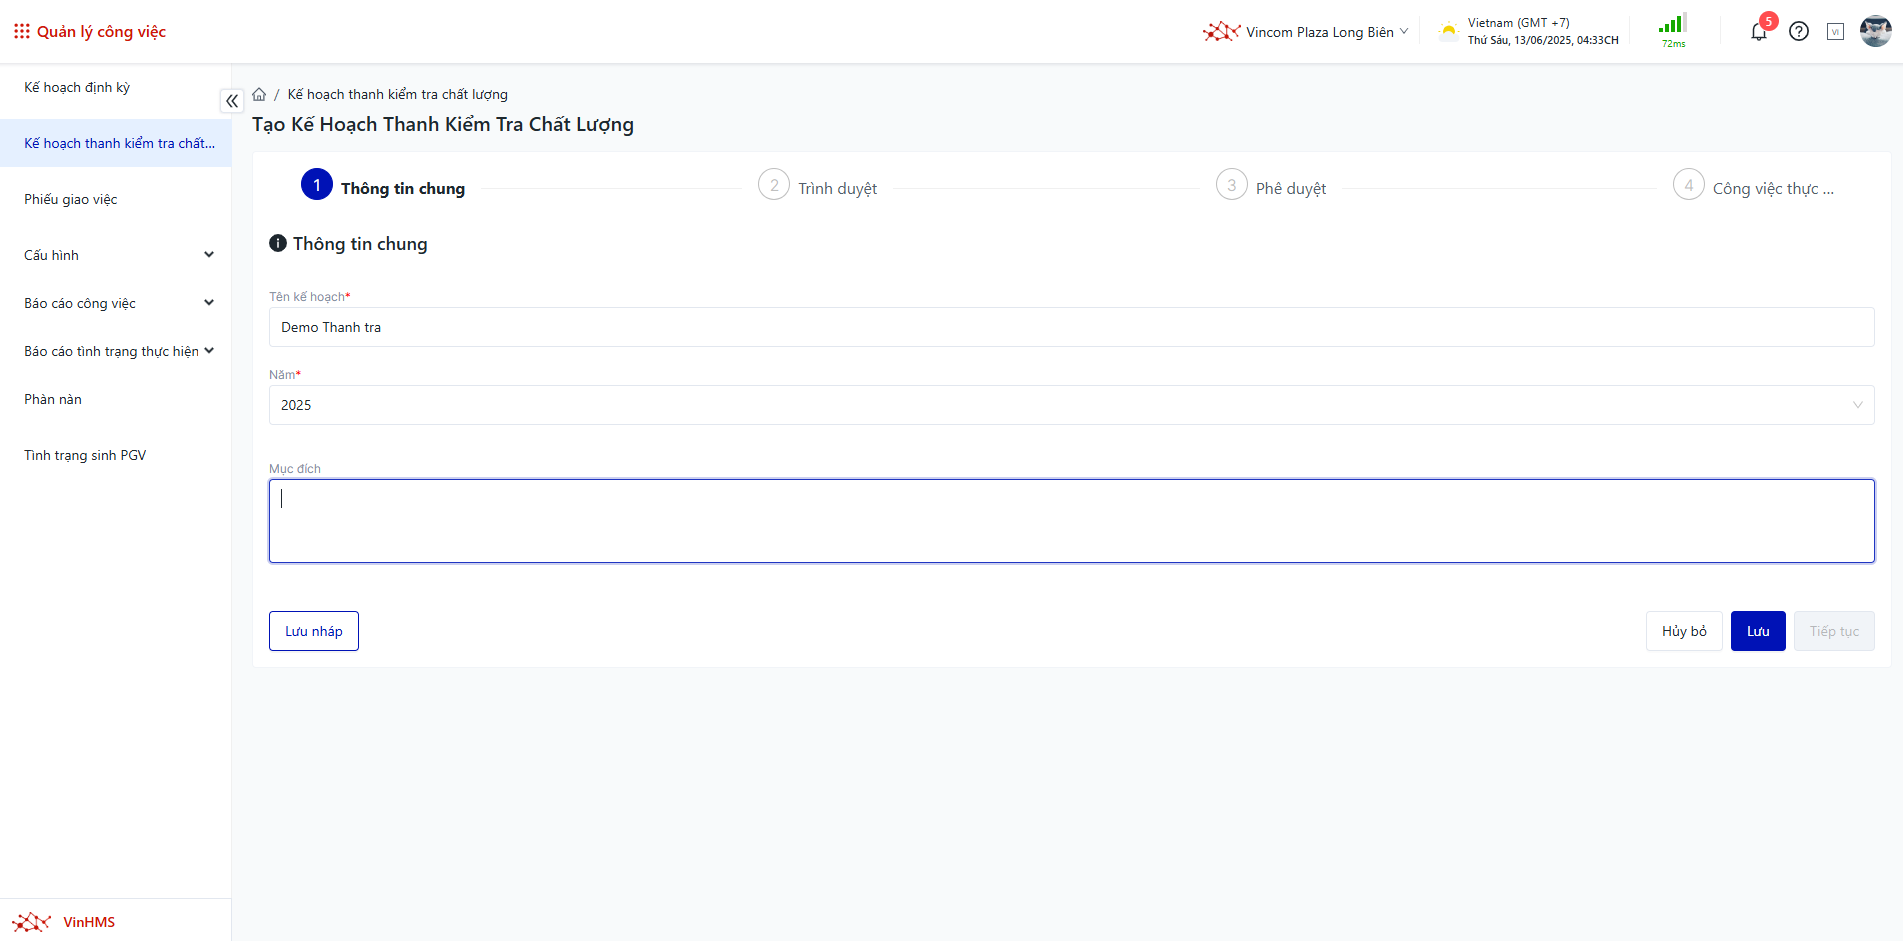Switch language using the VI icon

pyautogui.click(x=1835, y=32)
